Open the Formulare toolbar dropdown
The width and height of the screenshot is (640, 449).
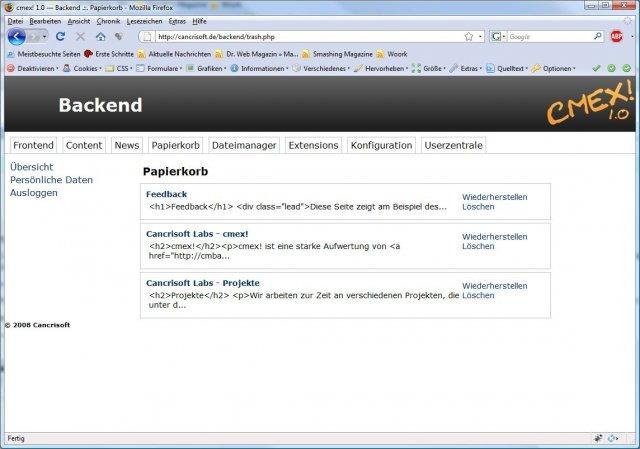pos(159,69)
